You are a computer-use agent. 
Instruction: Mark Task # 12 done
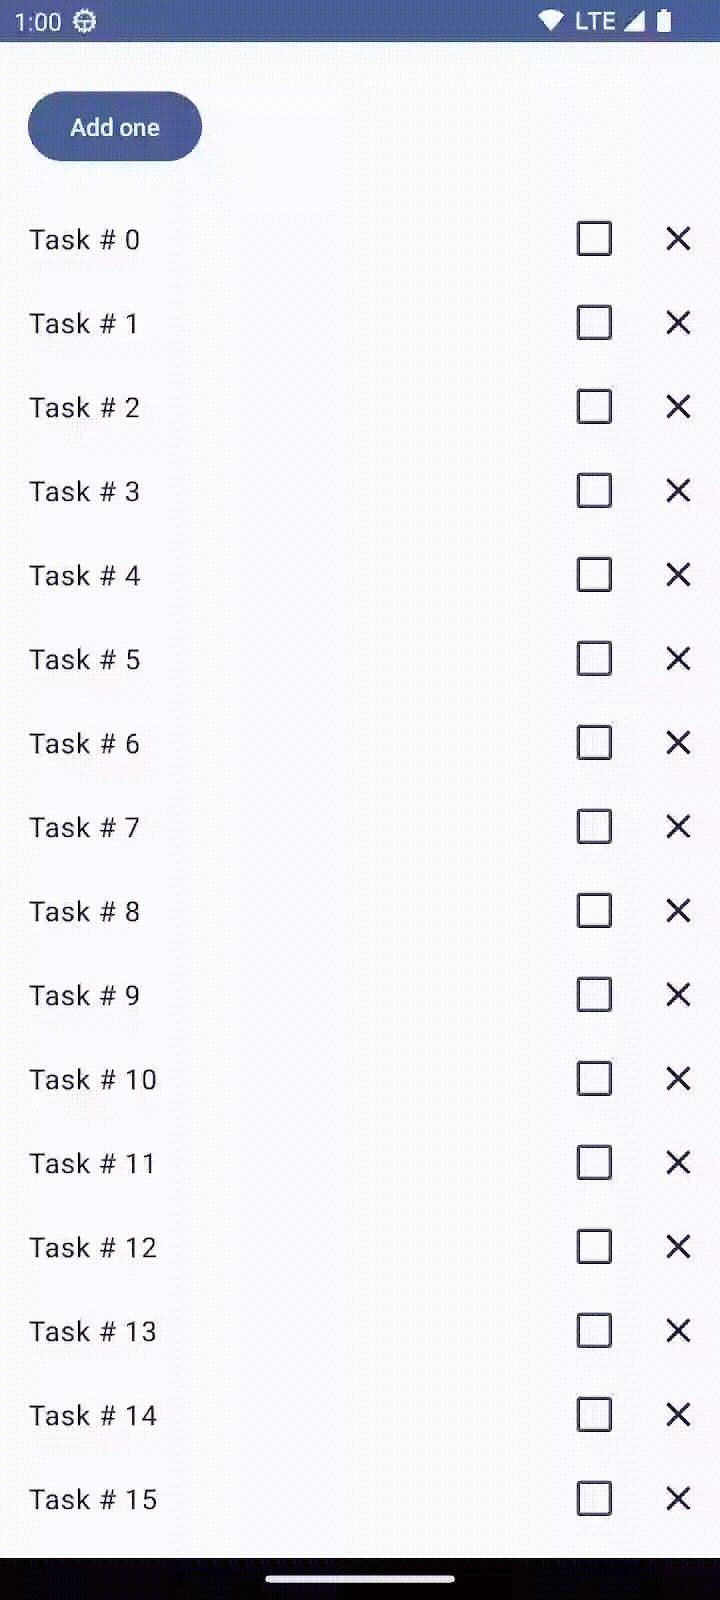(594, 1246)
